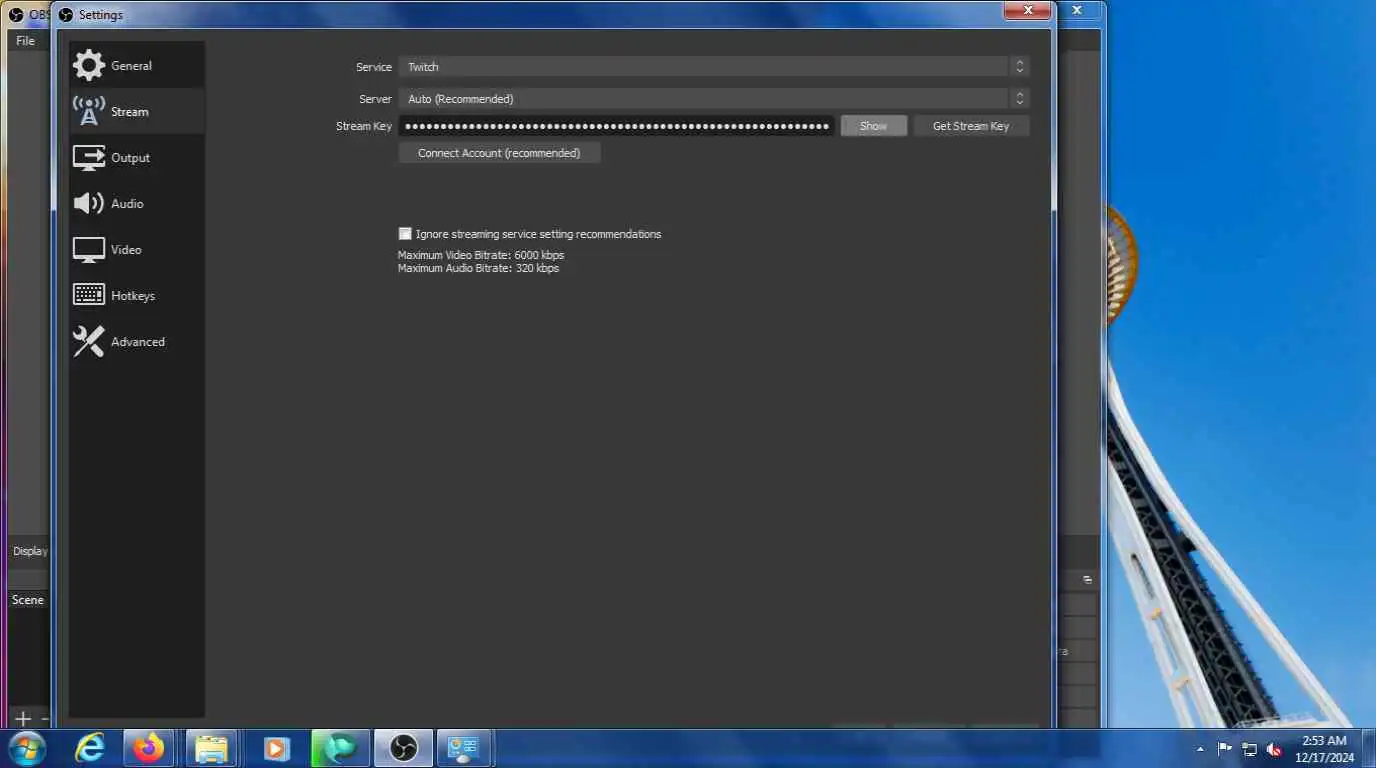Go to Audio settings category
This screenshot has width=1376, height=768.
[x=137, y=204]
